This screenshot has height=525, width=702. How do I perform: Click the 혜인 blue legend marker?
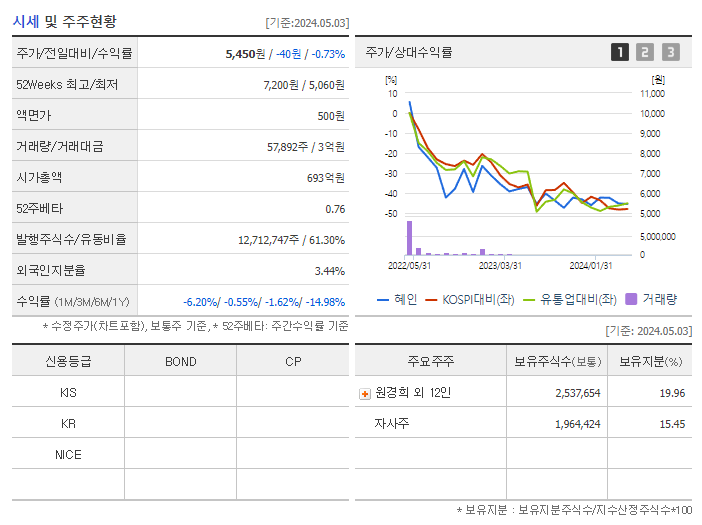click(383, 300)
